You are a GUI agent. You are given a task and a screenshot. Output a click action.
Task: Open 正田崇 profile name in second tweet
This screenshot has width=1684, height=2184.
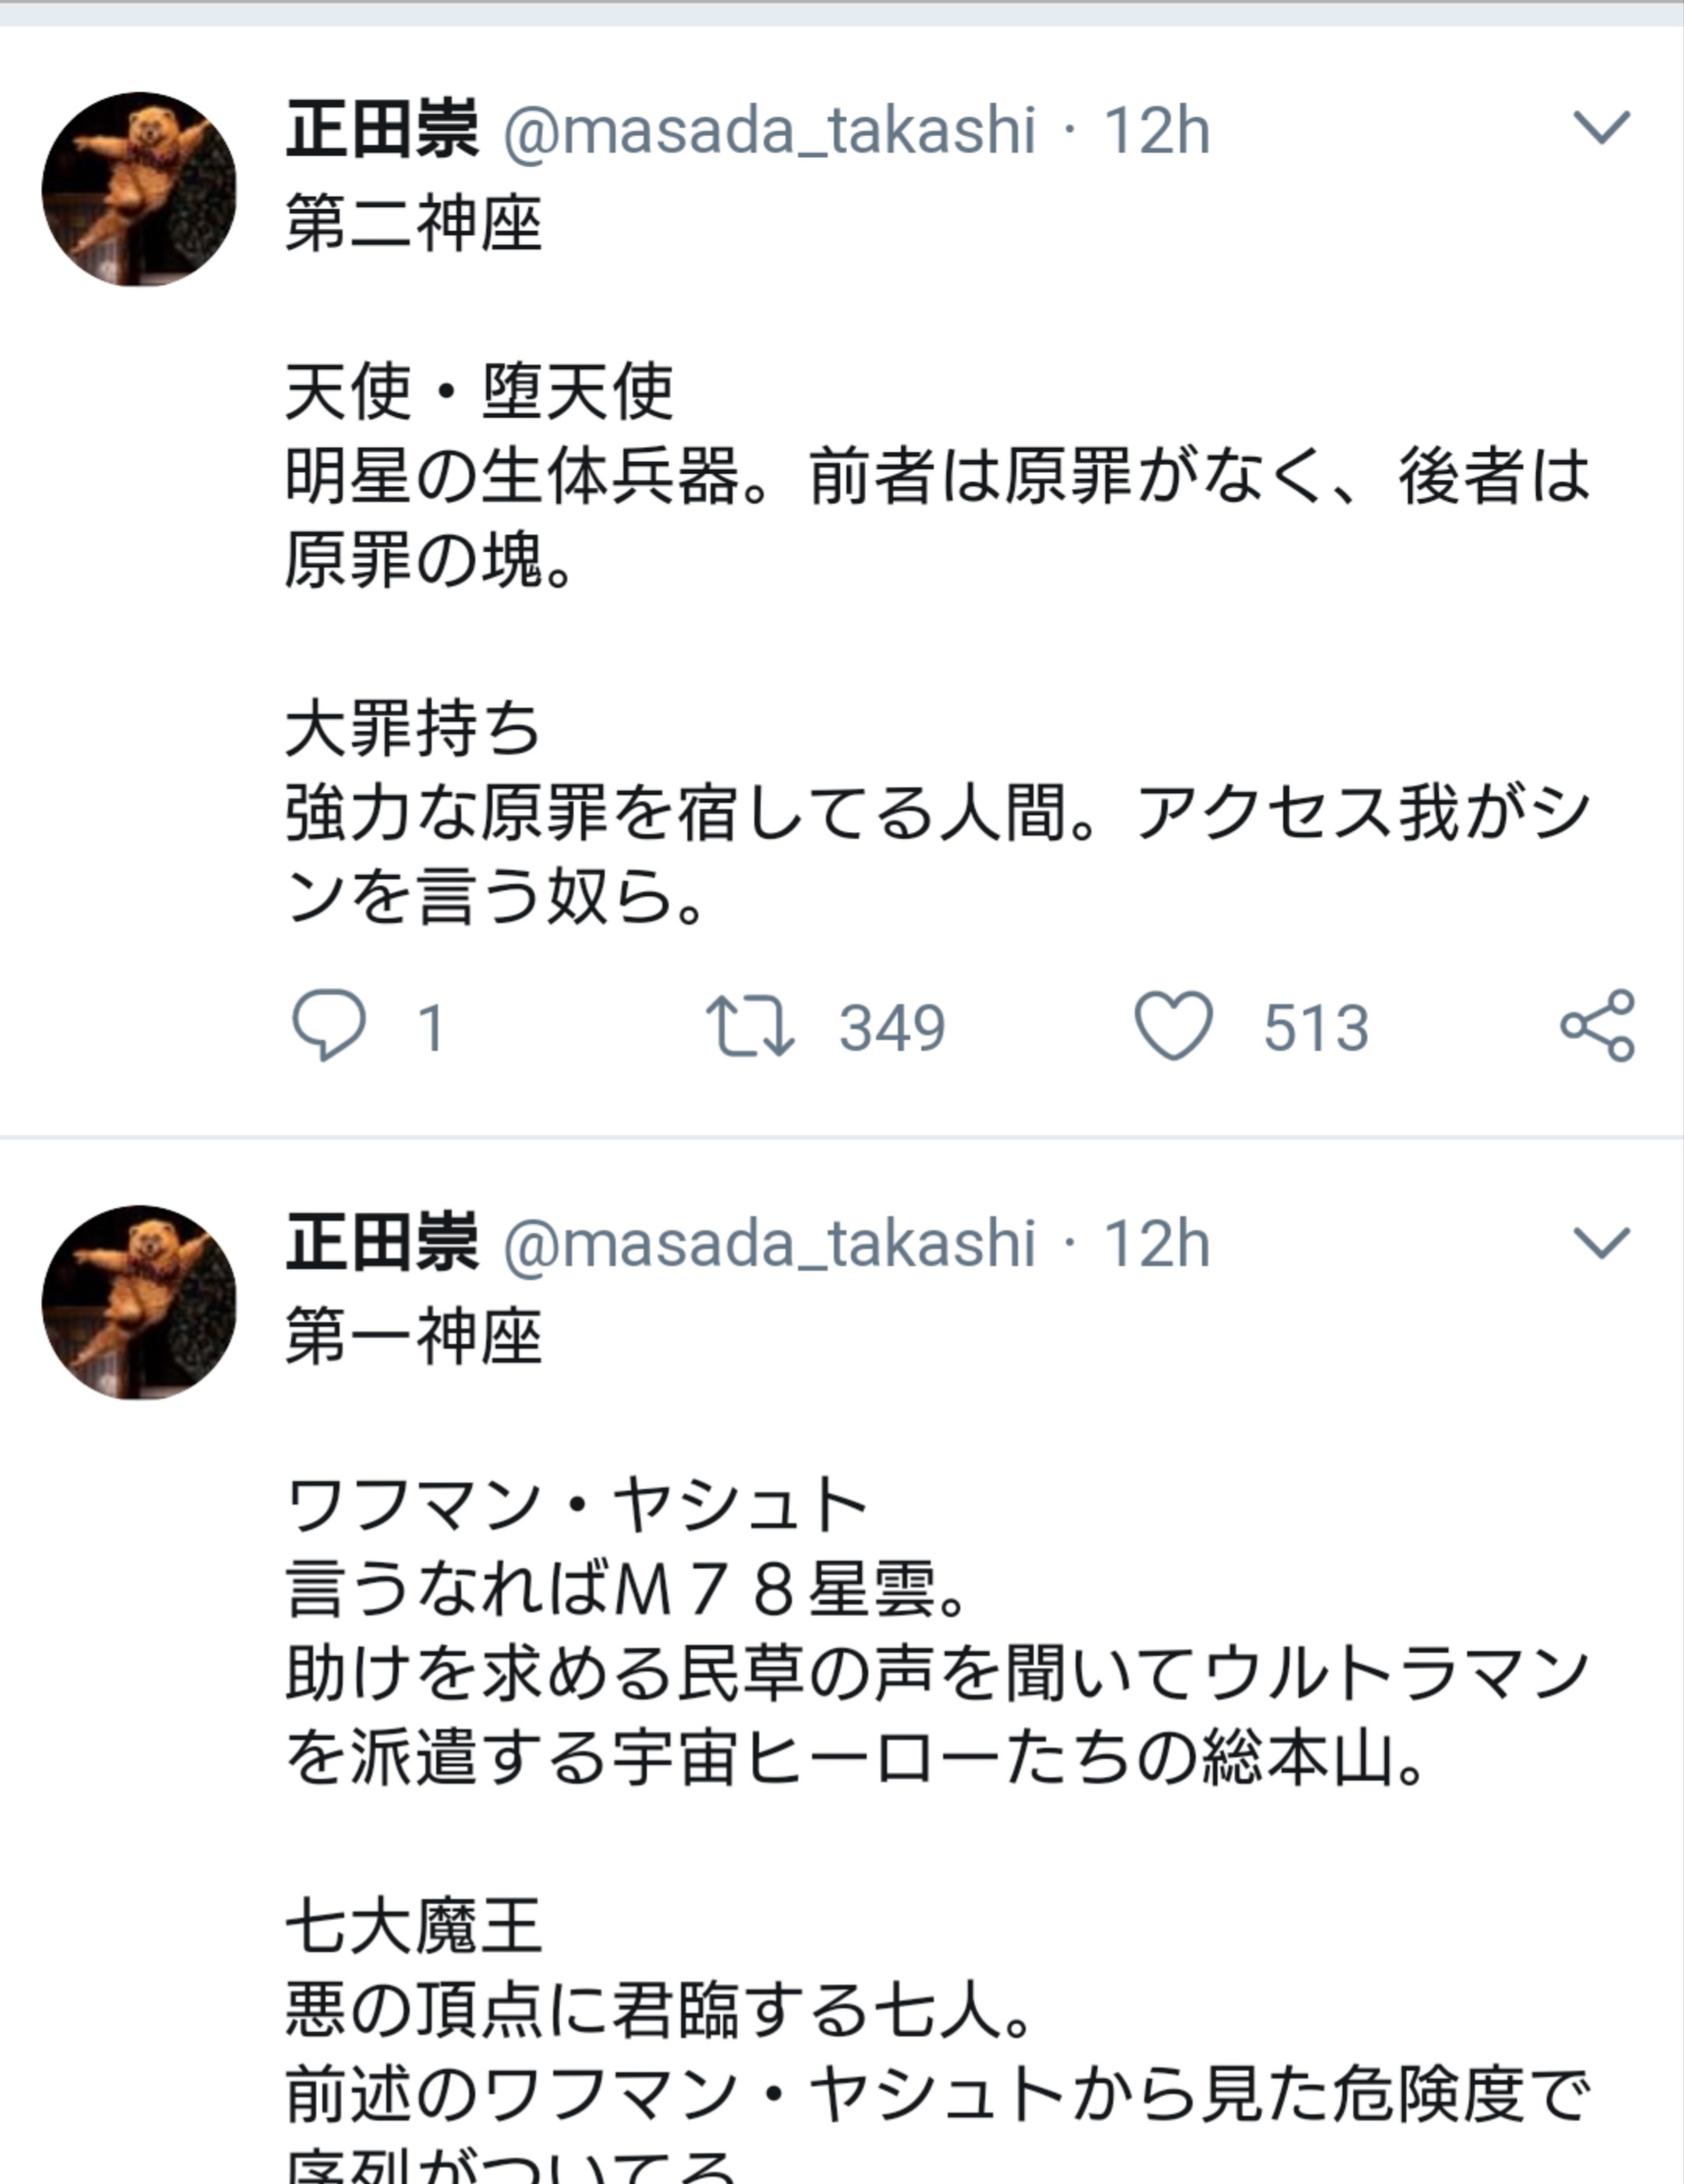pos(382,1244)
